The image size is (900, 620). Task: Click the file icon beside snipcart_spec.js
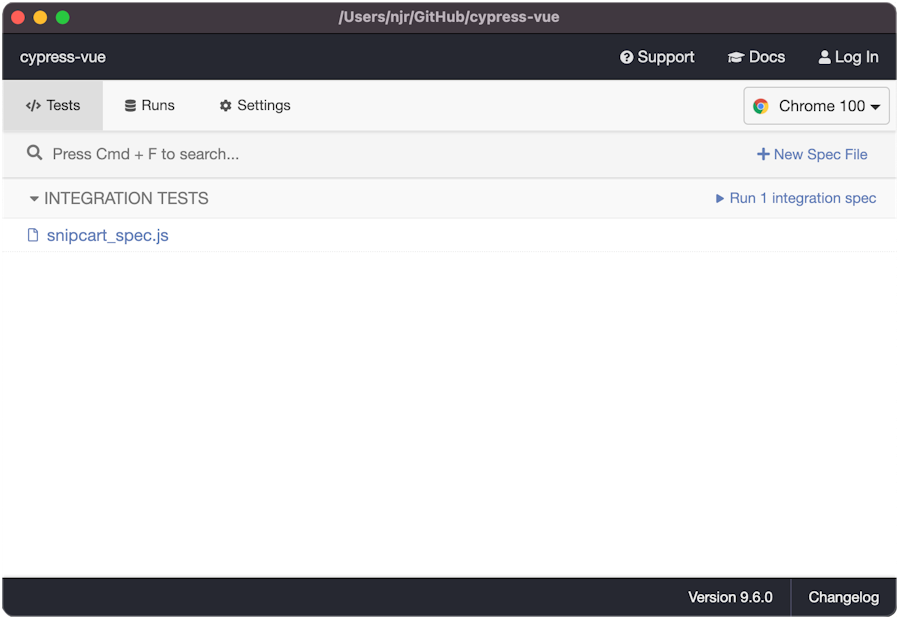33,235
